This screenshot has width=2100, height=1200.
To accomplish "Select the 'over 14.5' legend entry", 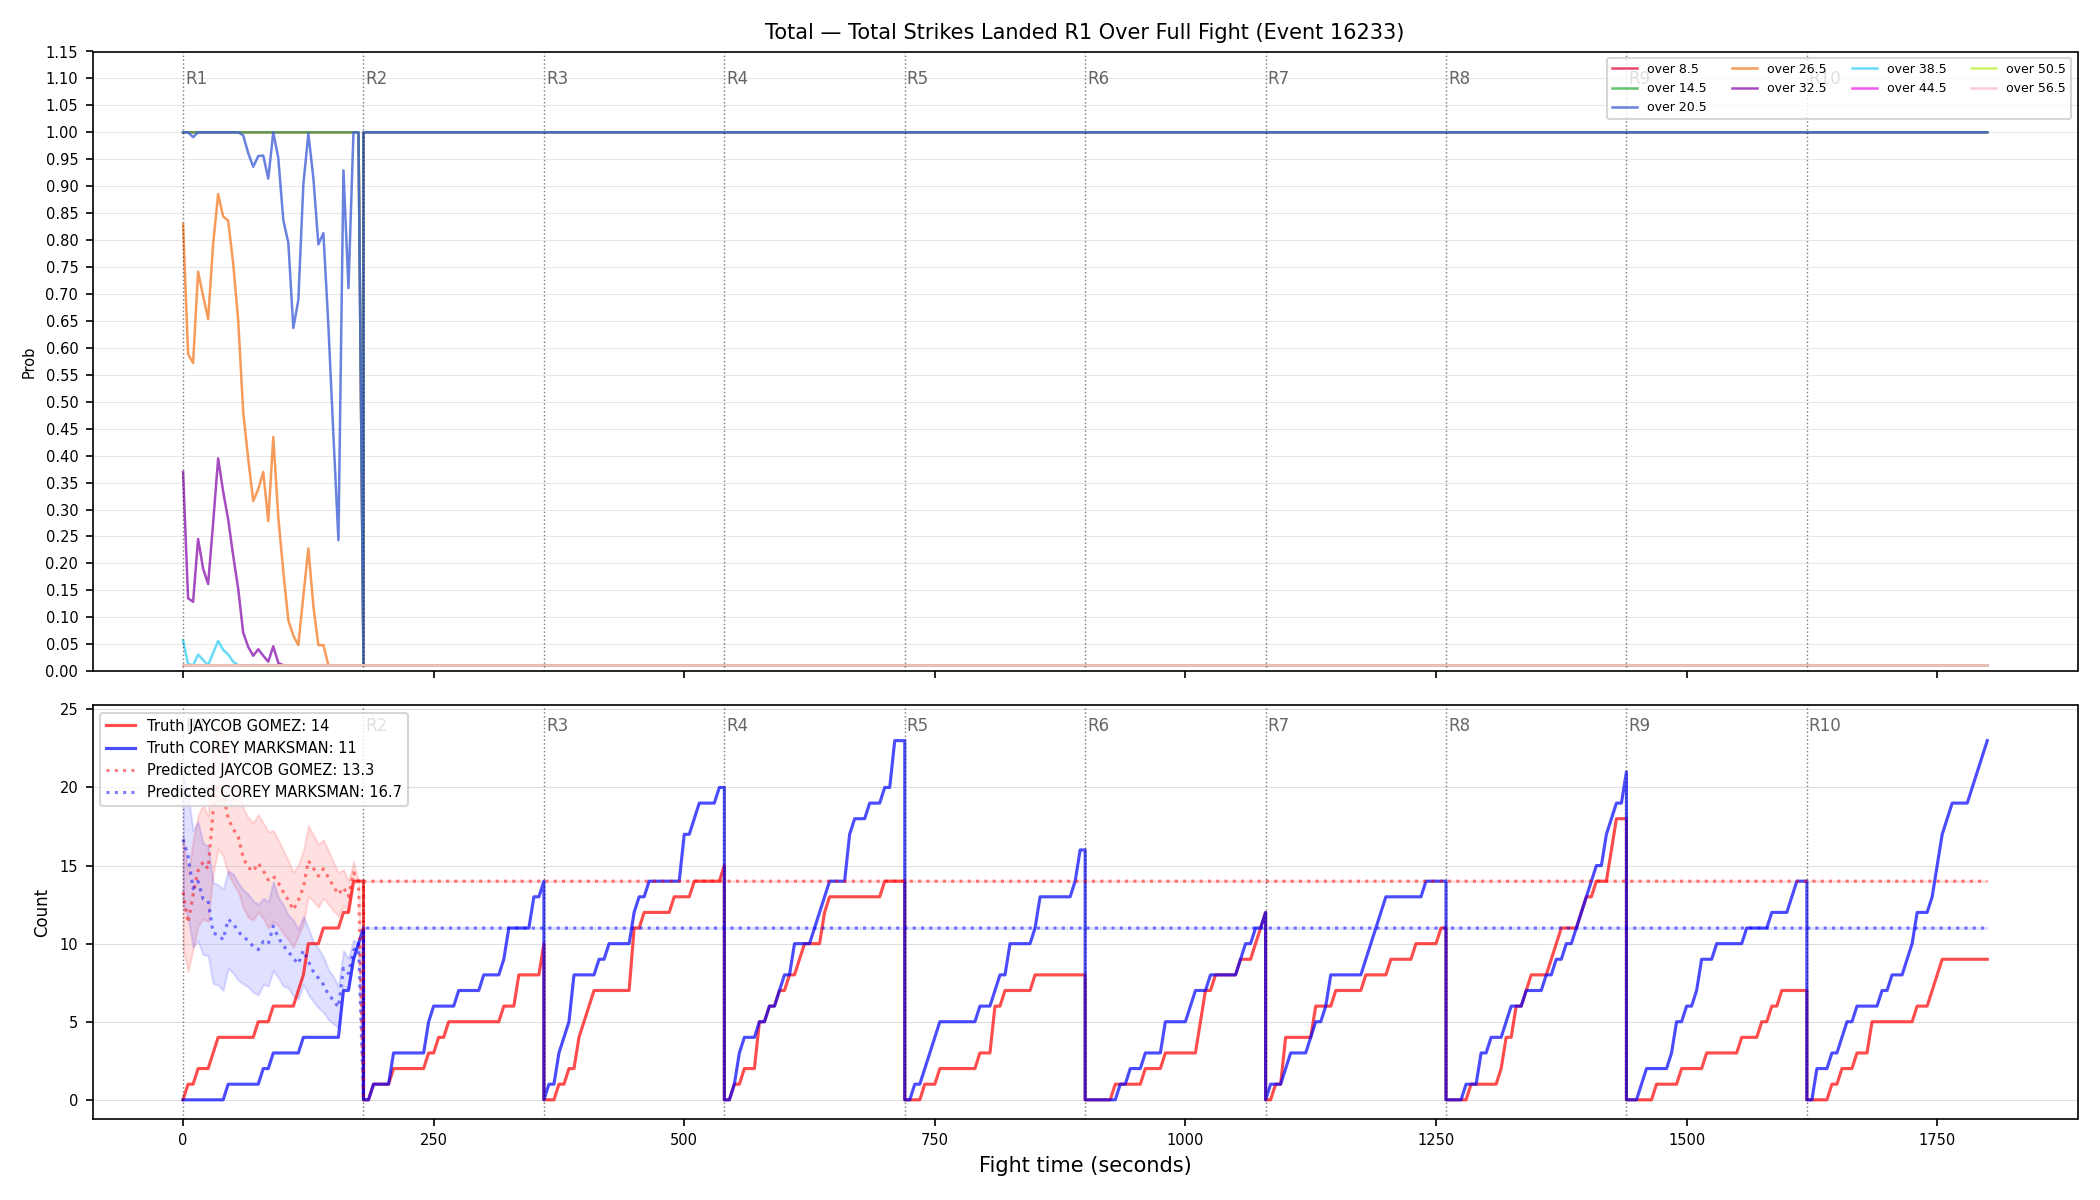I will click(1659, 88).
